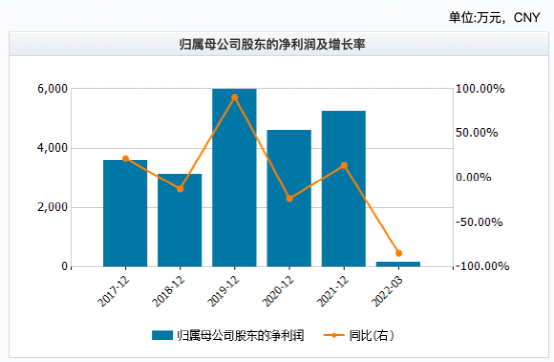Screen dimensions: 554x362
Task: Click the orange line legend marker
Action: tap(334, 335)
